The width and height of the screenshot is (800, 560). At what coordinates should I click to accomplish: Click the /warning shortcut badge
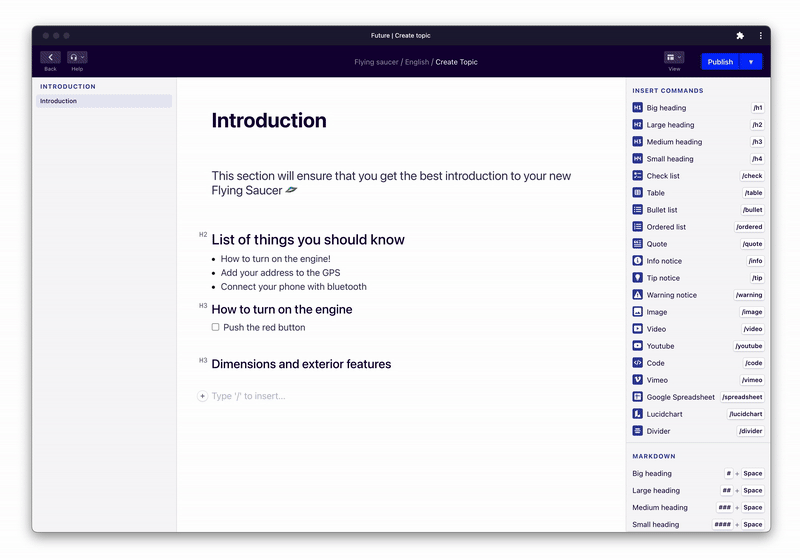click(749, 294)
